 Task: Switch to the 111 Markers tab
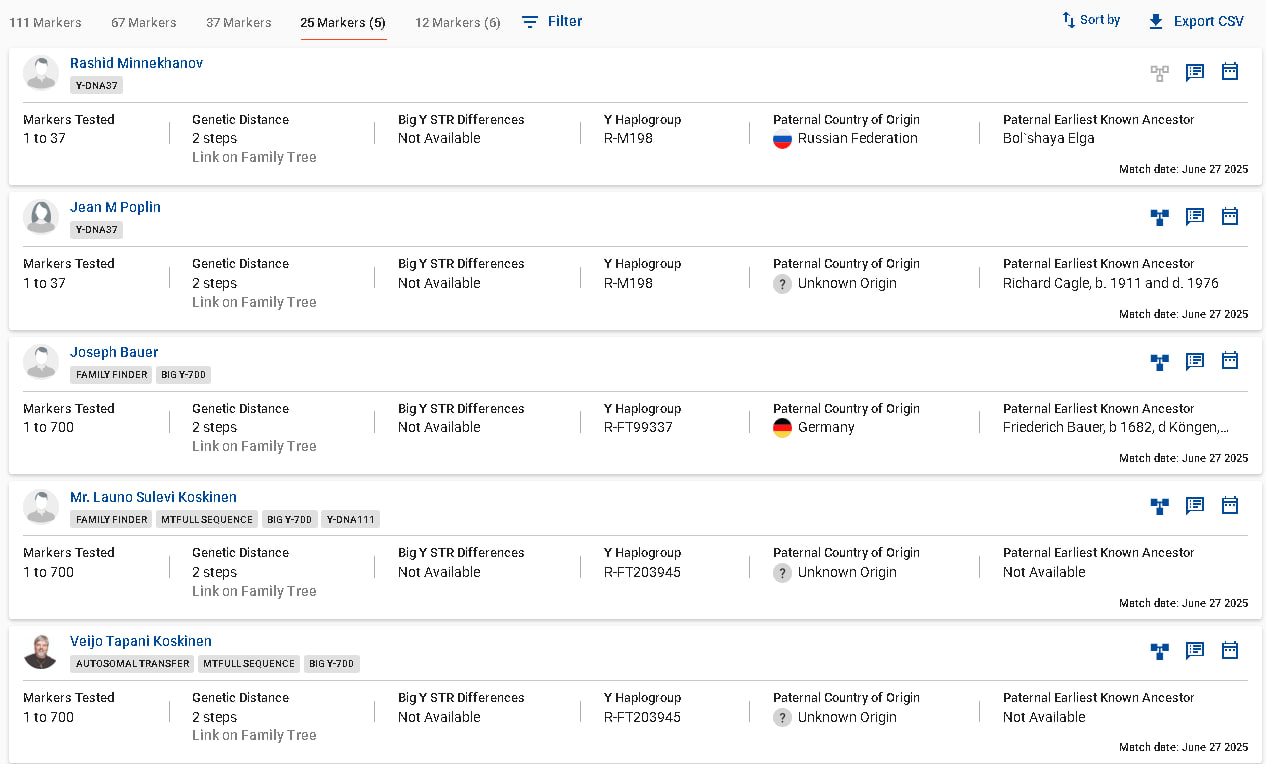tap(46, 22)
